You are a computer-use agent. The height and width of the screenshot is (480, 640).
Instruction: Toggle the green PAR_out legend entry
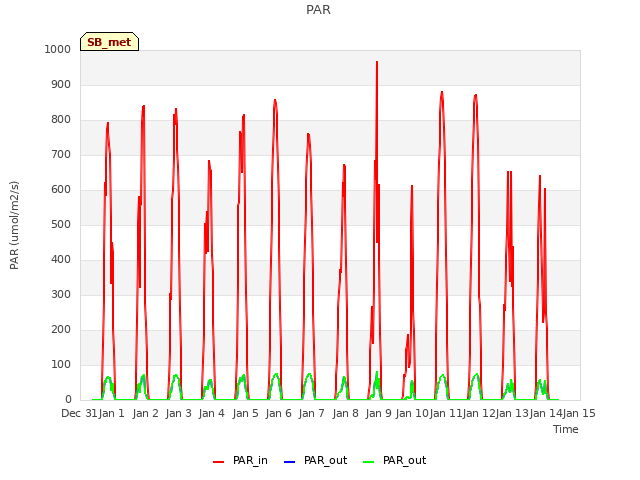point(394,460)
